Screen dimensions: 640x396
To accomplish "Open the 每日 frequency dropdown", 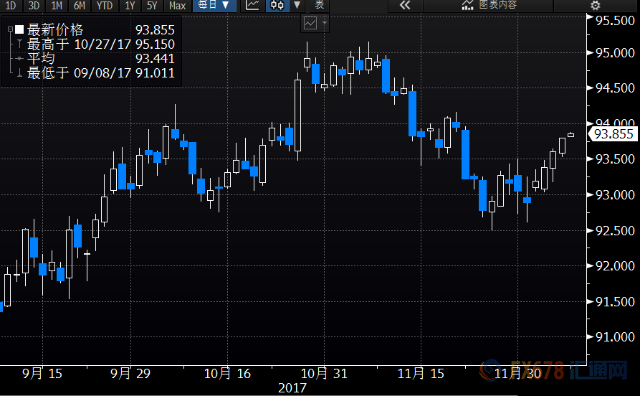I will (x=215, y=5).
